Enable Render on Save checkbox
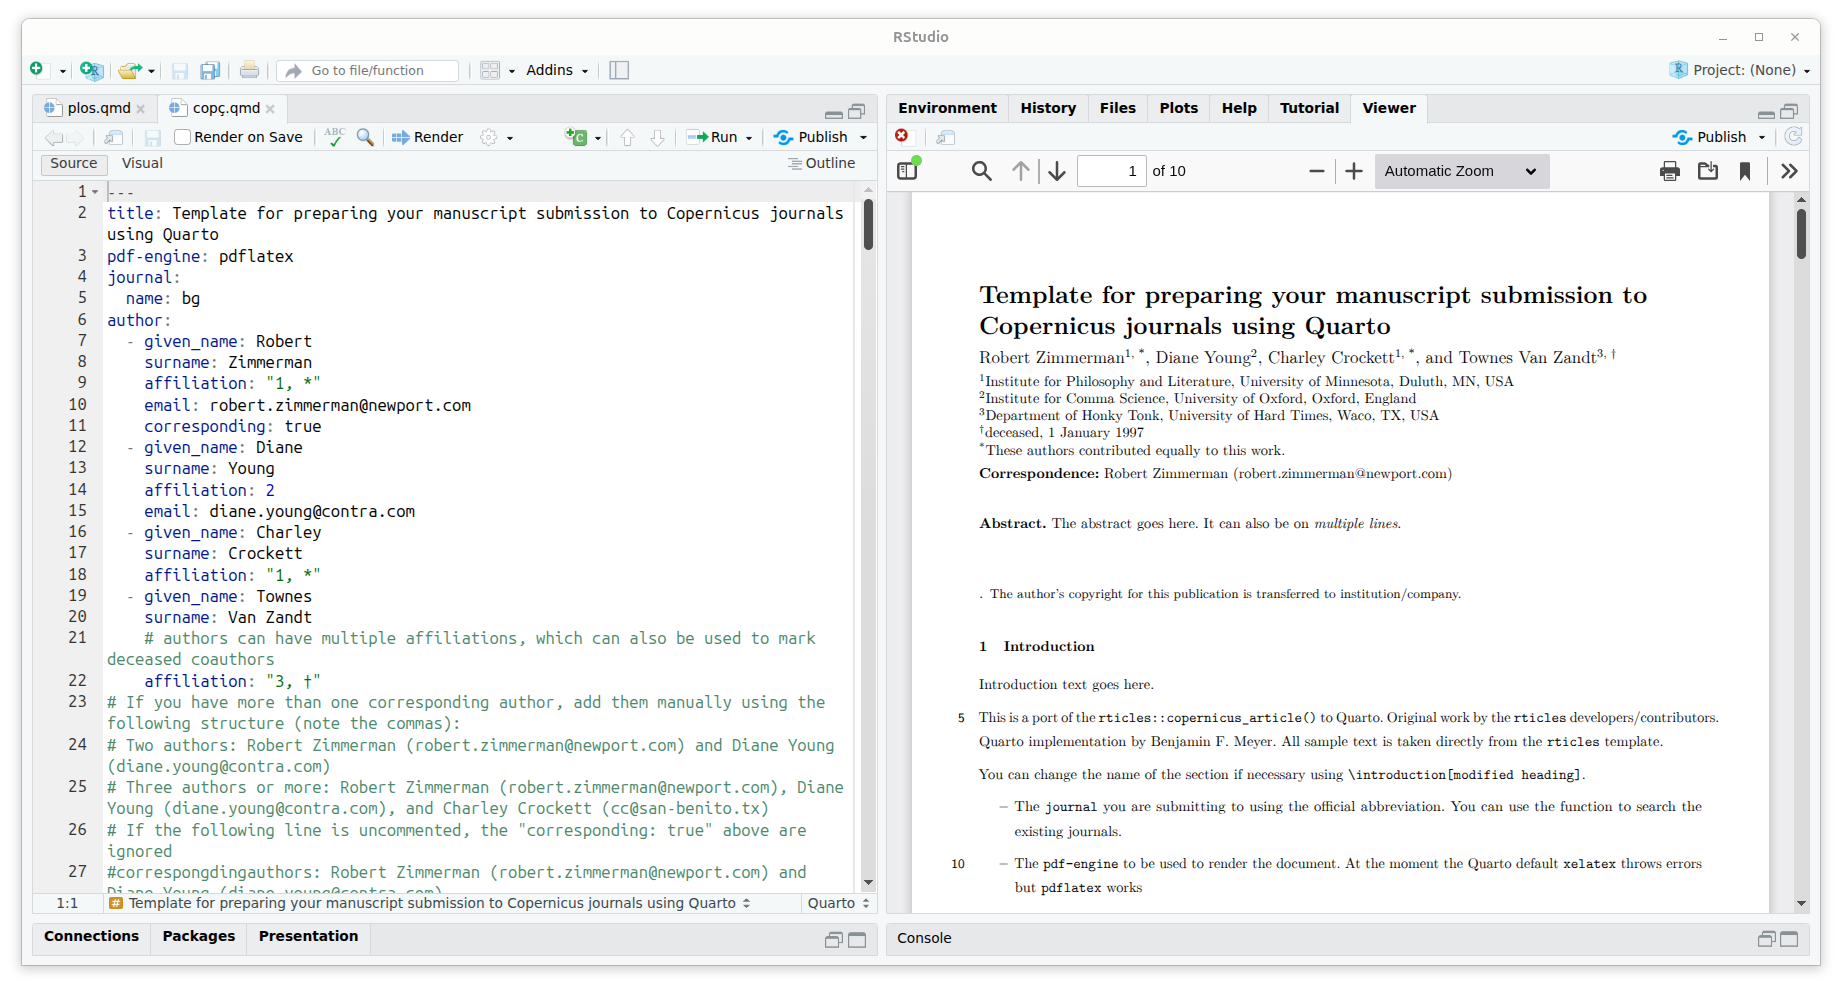This screenshot has height=990, width=1842. click(x=182, y=137)
